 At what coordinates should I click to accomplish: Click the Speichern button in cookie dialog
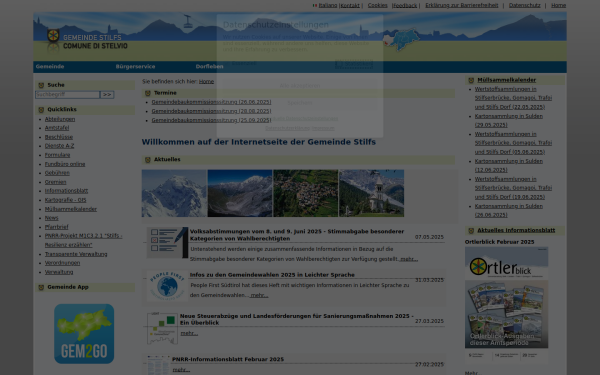(x=300, y=103)
